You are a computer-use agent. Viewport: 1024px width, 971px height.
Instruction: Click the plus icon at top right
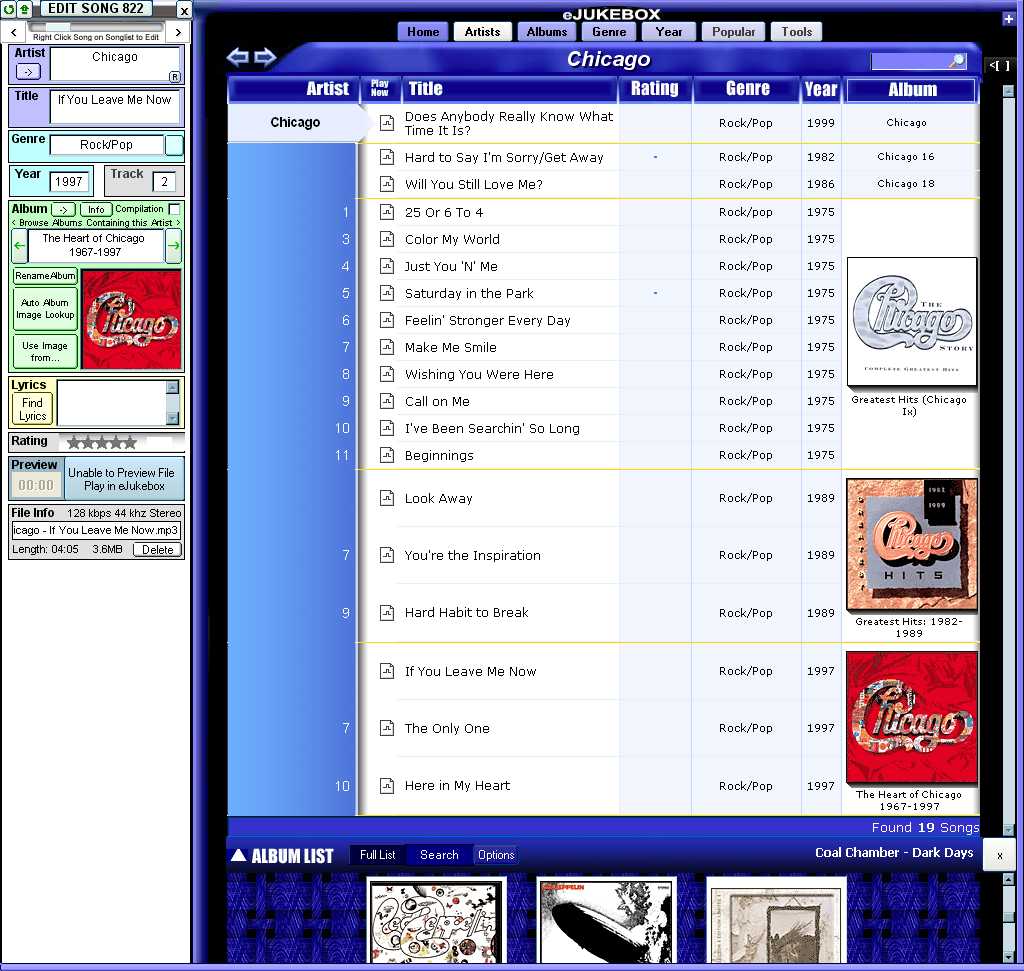pyautogui.click(x=1008, y=19)
